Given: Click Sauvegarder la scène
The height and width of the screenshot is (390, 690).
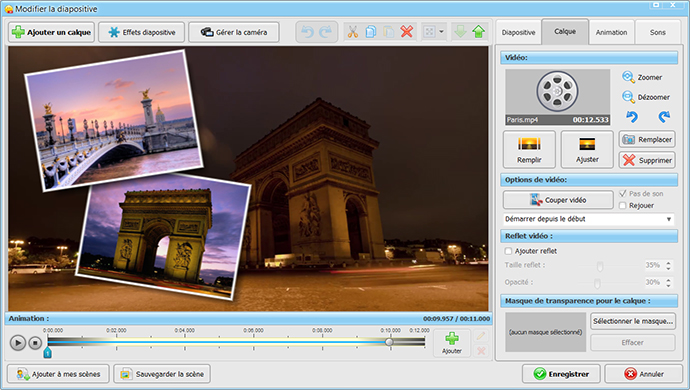Looking at the screenshot, I should [162, 374].
